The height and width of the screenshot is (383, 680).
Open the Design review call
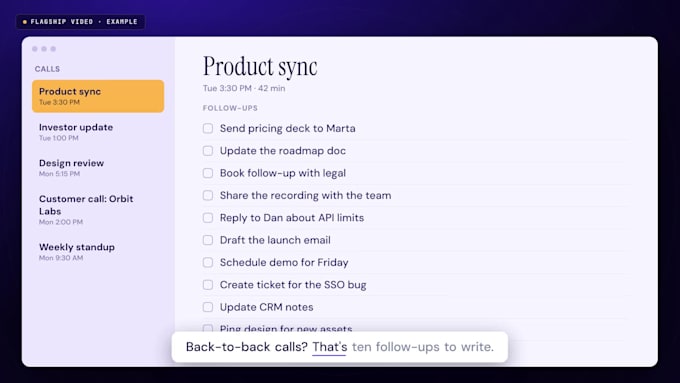point(98,167)
